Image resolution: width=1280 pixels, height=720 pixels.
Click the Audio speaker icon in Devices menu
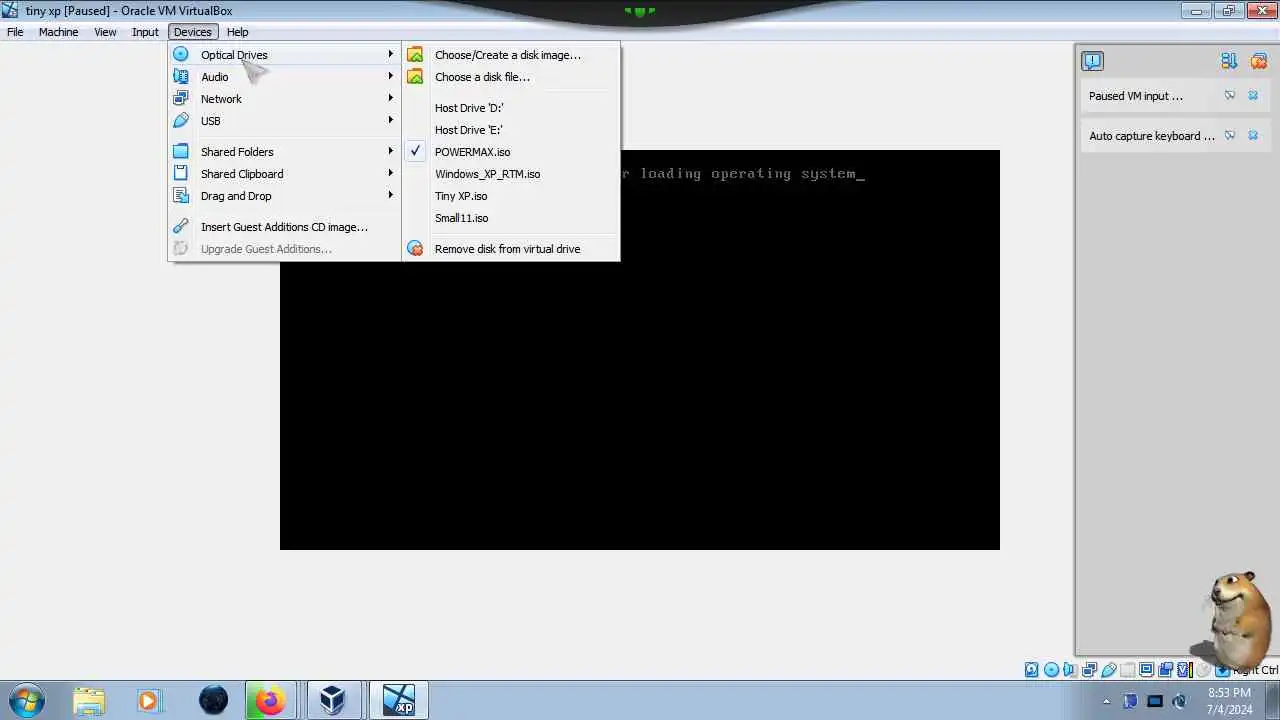181,77
